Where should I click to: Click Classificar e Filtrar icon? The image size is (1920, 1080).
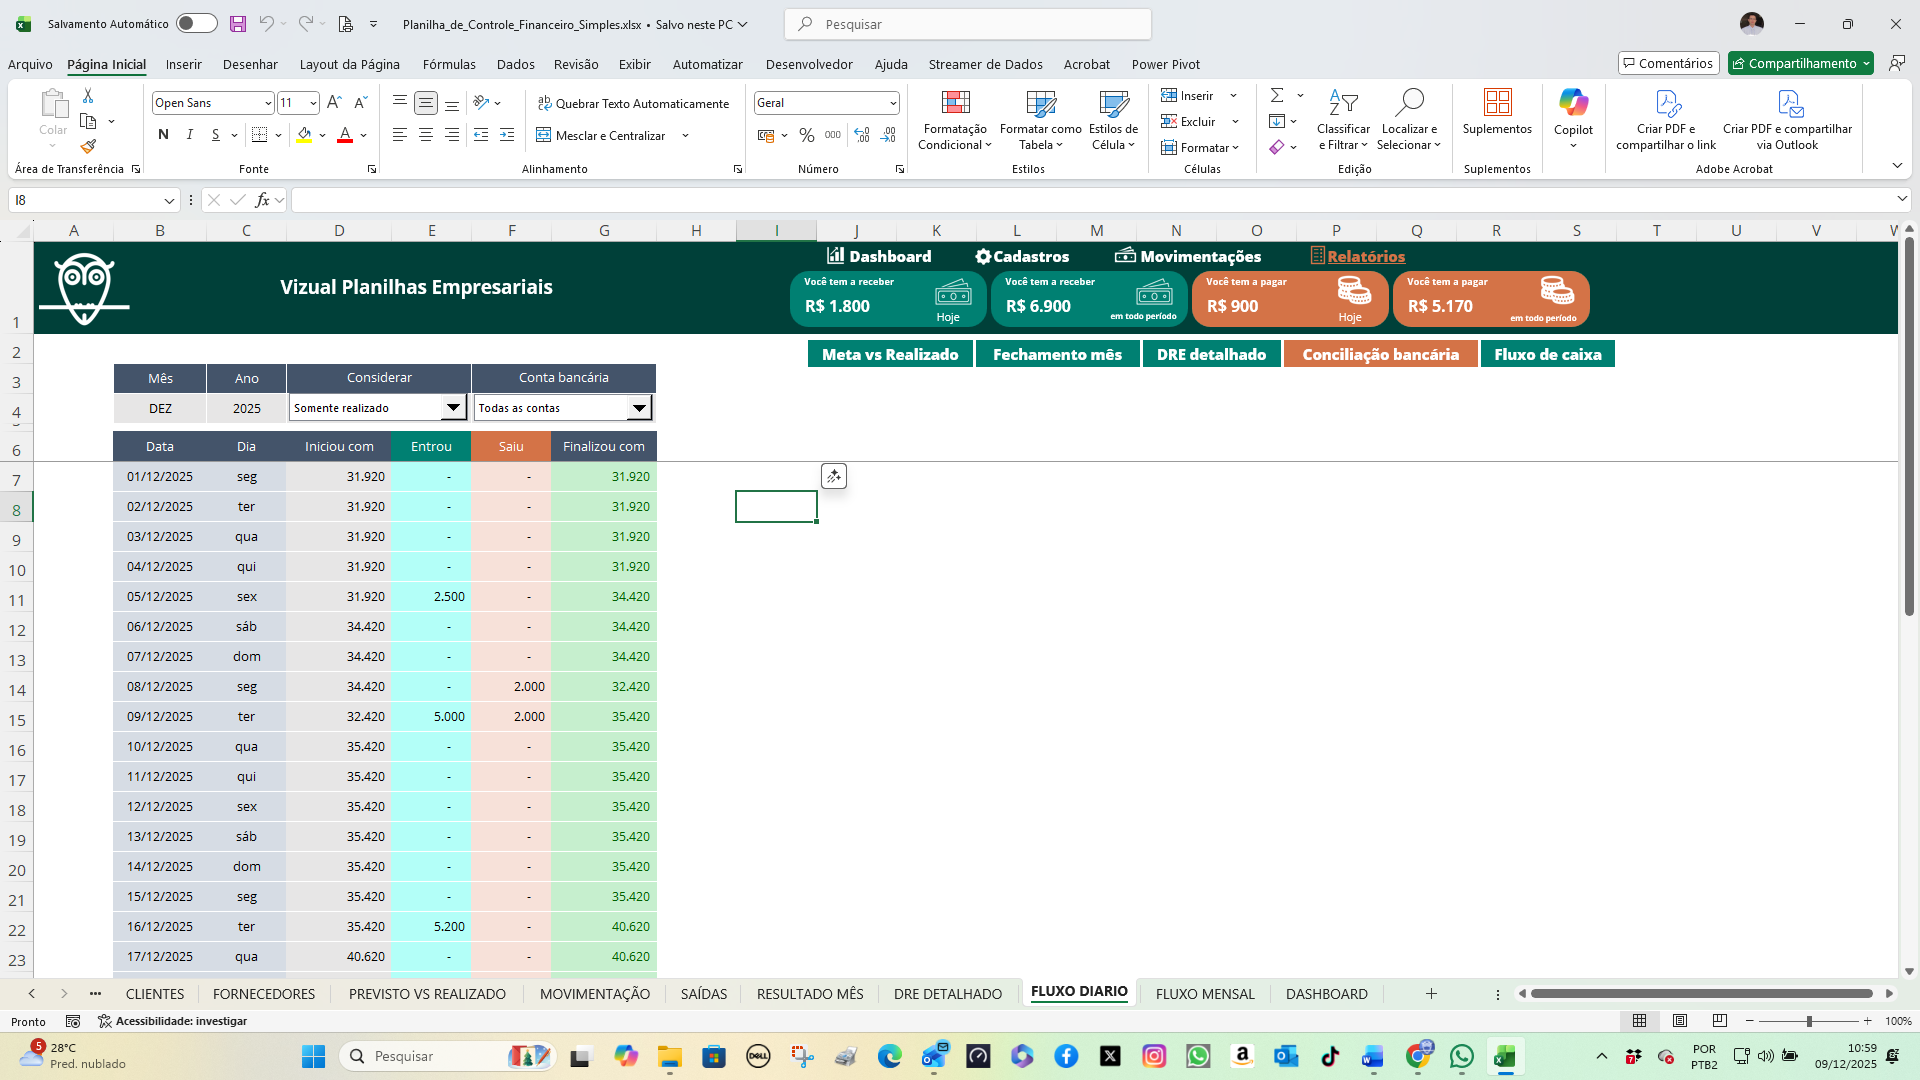(1343, 102)
